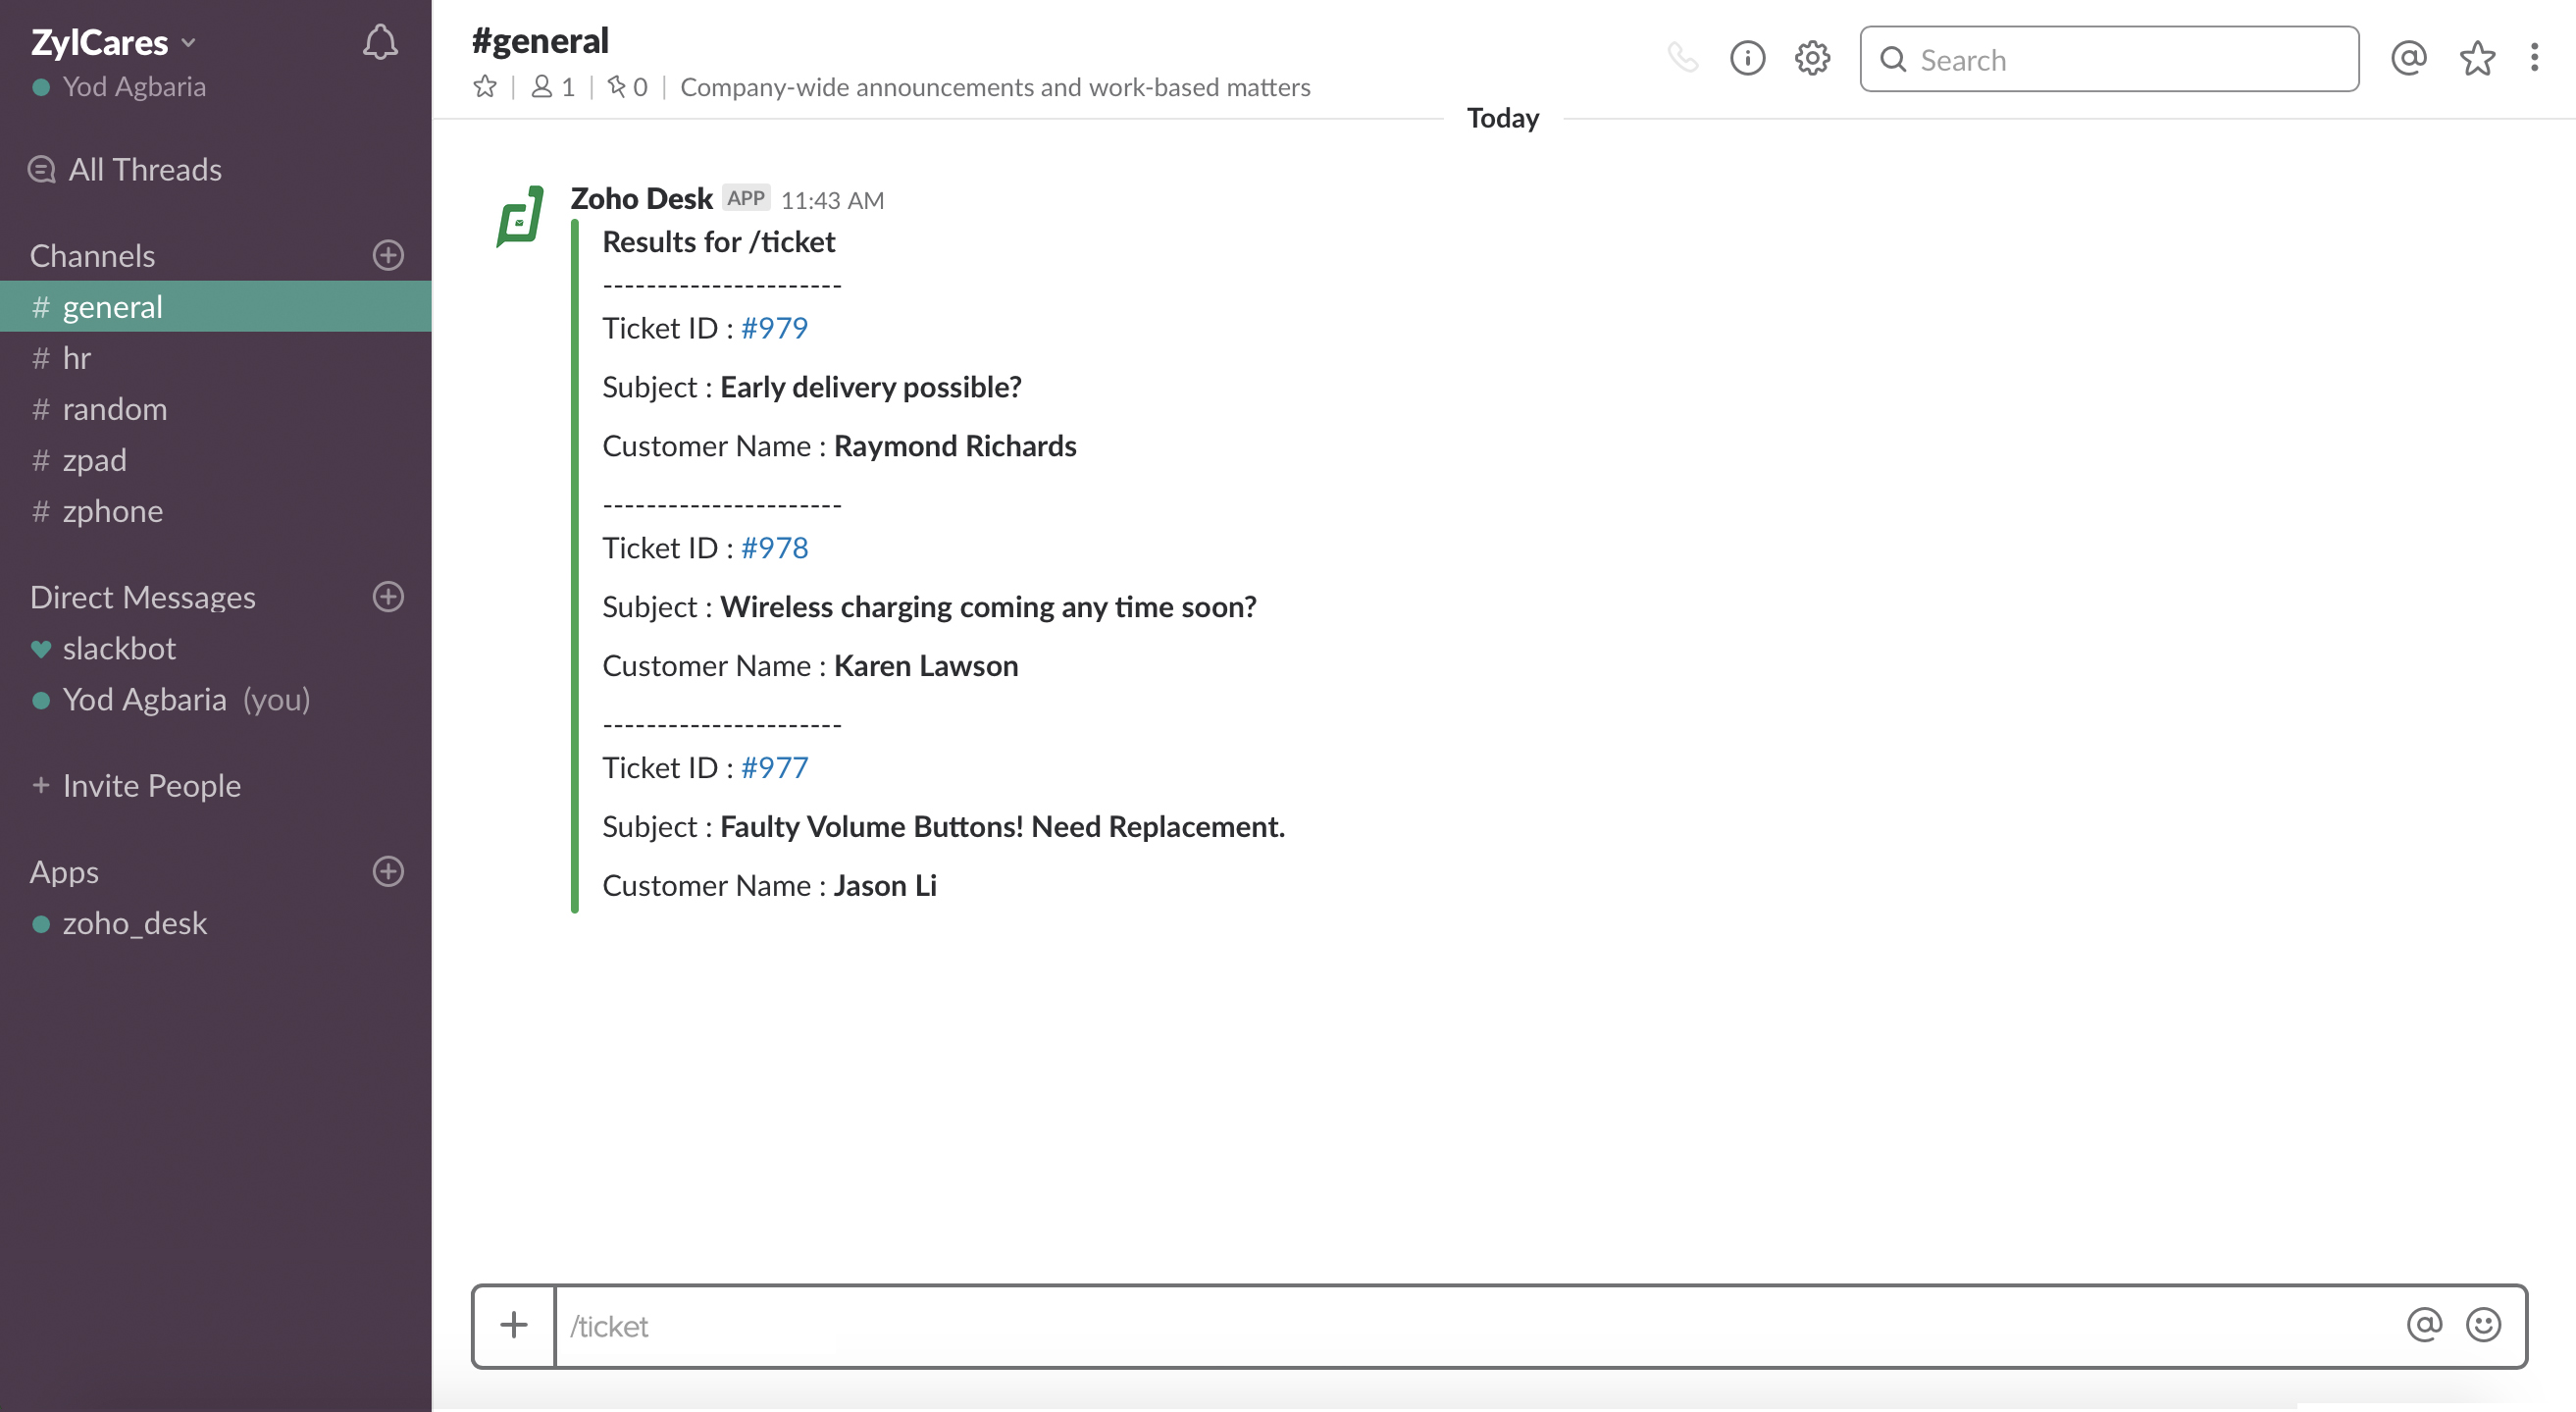Open the zoho_desk app conversation
Screen dimensions: 2576x1412
tap(216, 922)
